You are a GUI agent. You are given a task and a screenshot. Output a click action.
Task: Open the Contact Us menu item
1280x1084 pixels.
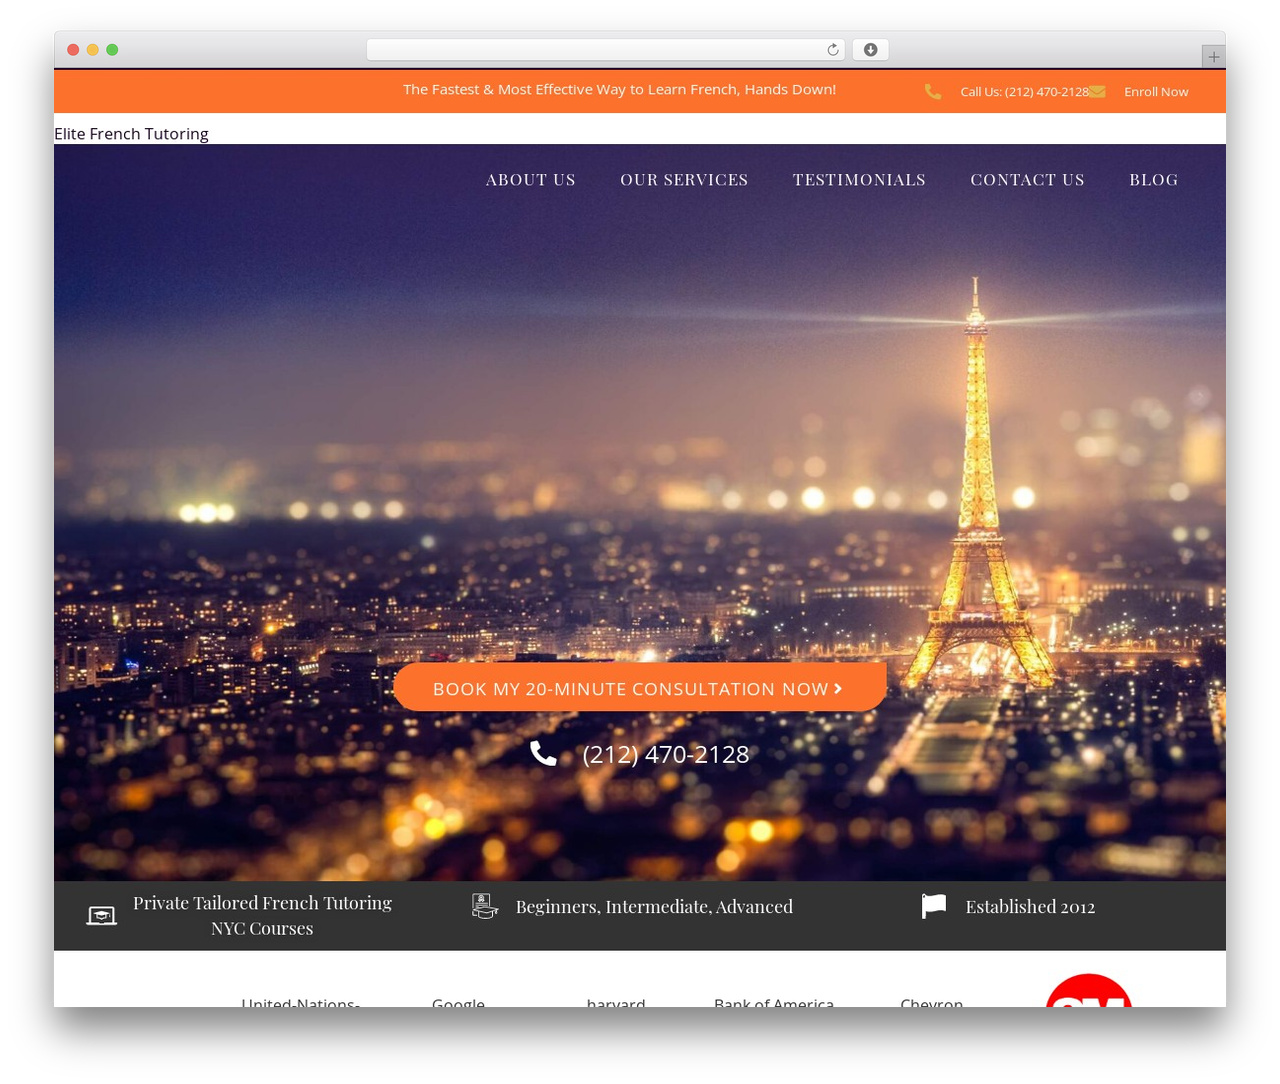click(1027, 179)
